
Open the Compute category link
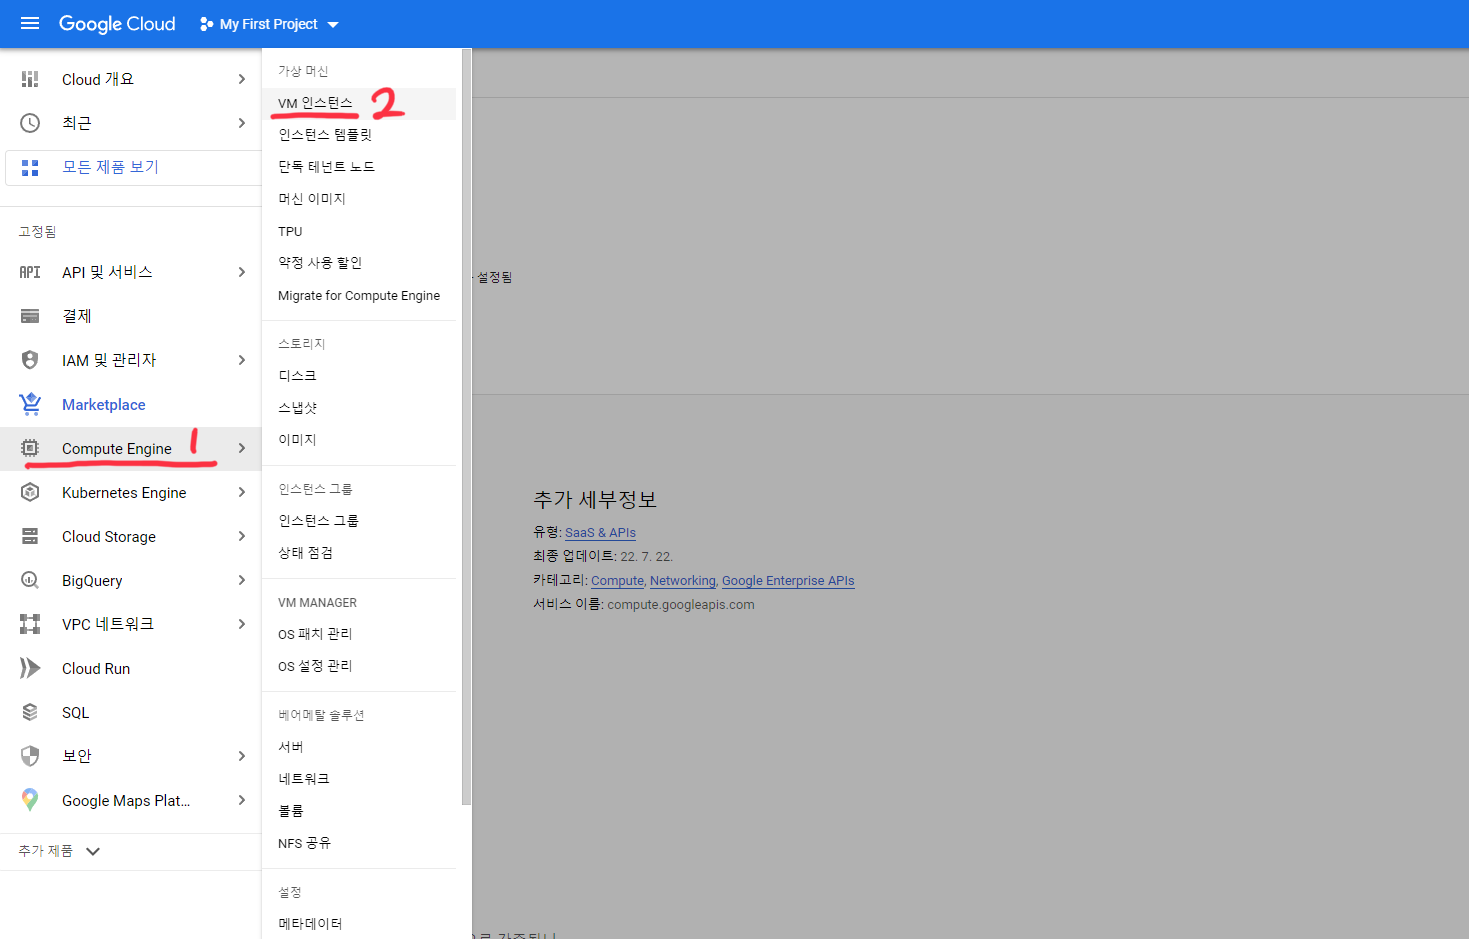click(617, 581)
